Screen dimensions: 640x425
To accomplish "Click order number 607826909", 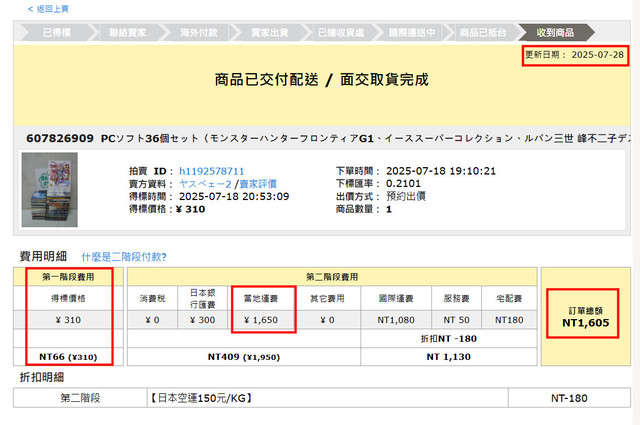I will coord(60,138).
